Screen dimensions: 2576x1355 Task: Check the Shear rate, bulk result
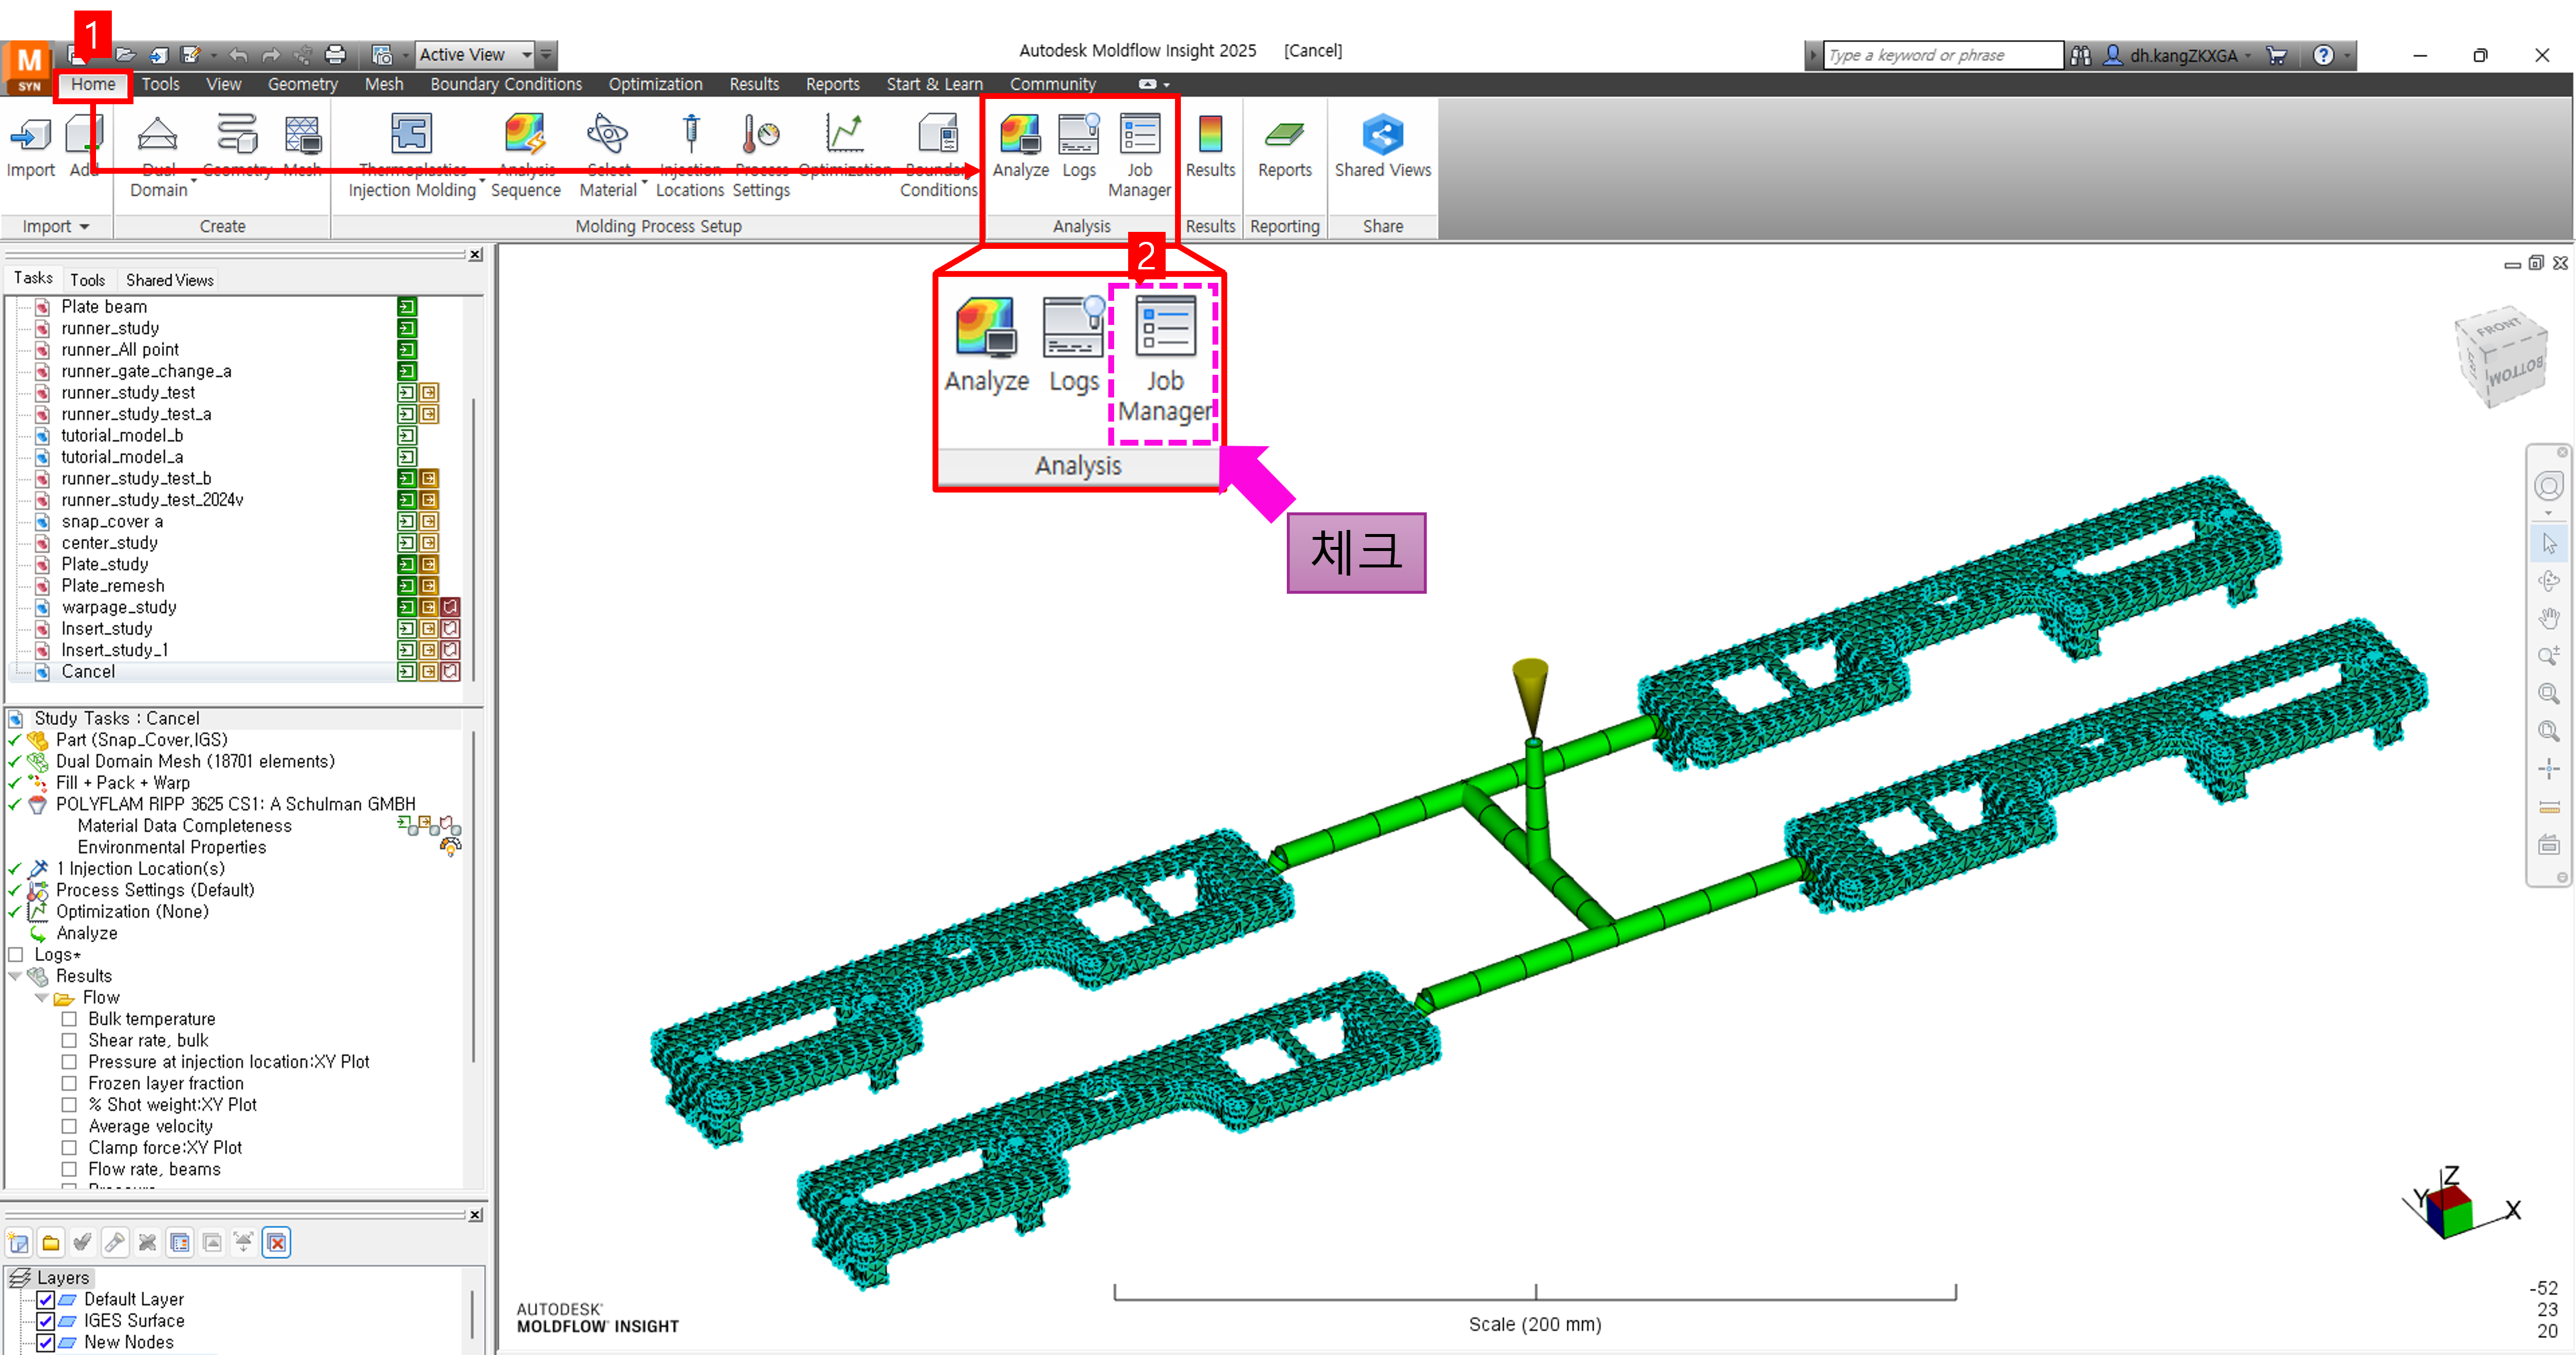pyautogui.click(x=69, y=1041)
